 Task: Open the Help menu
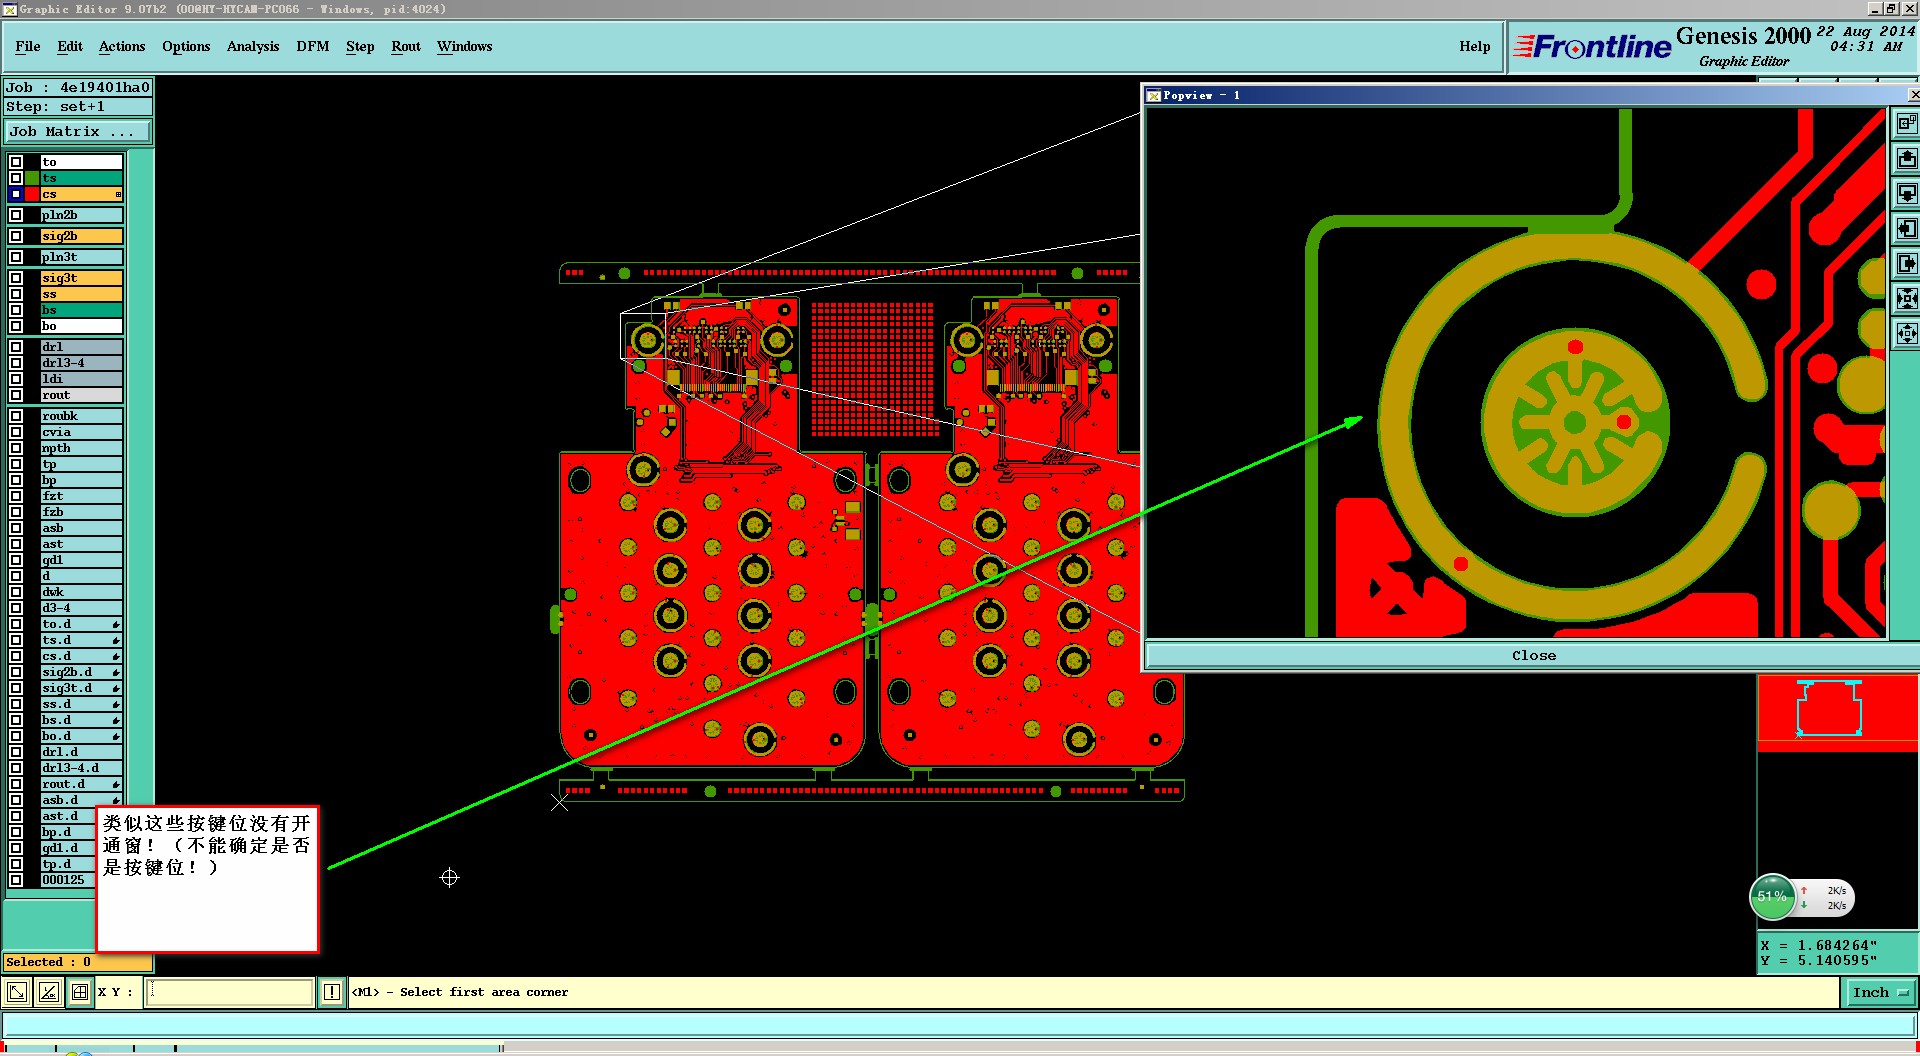[1474, 46]
